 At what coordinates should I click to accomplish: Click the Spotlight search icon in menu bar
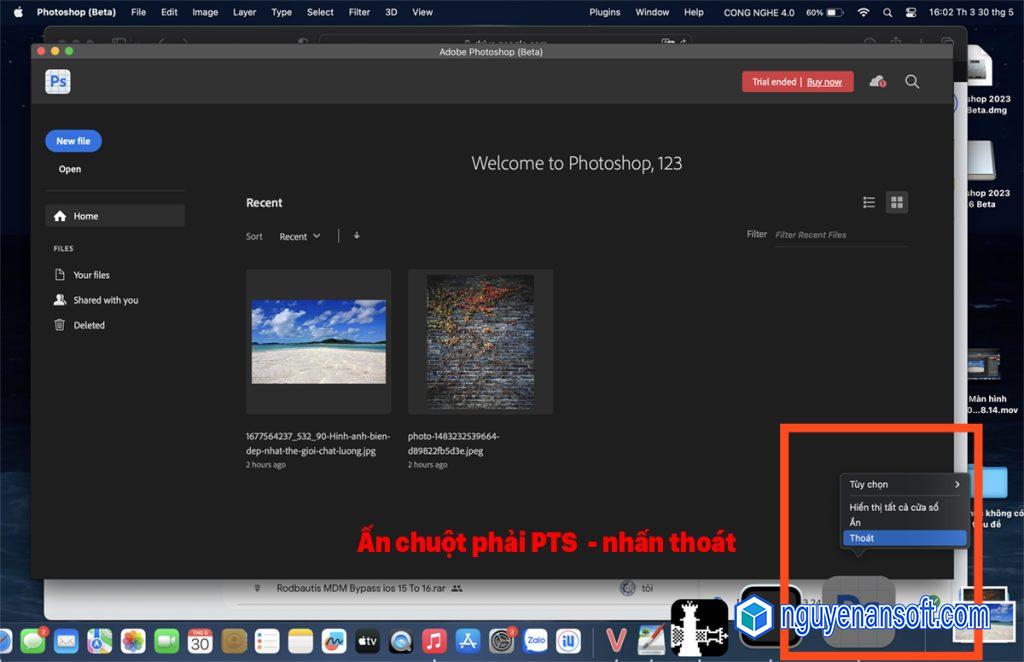pos(887,12)
